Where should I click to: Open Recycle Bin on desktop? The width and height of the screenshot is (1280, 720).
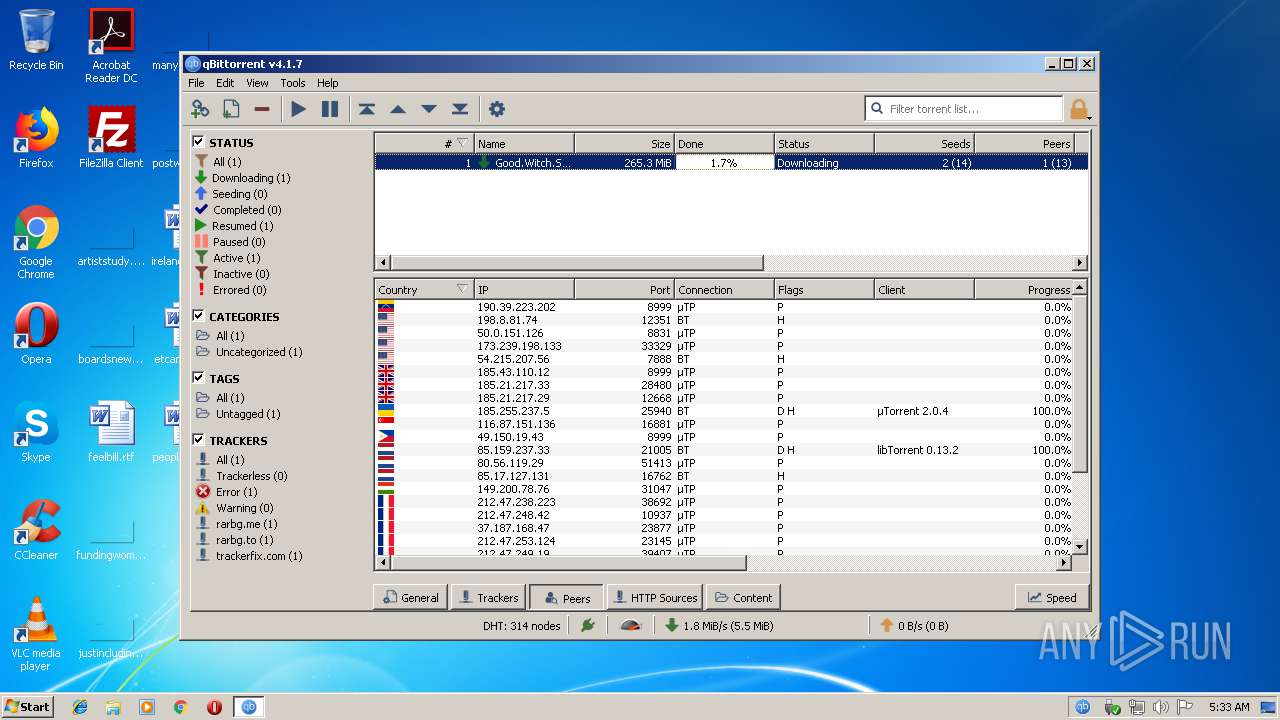(x=36, y=41)
